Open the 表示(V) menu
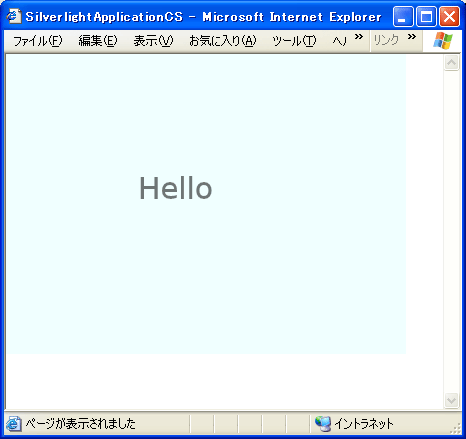Image resolution: width=466 pixels, height=439 pixels. [x=153, y=41]
